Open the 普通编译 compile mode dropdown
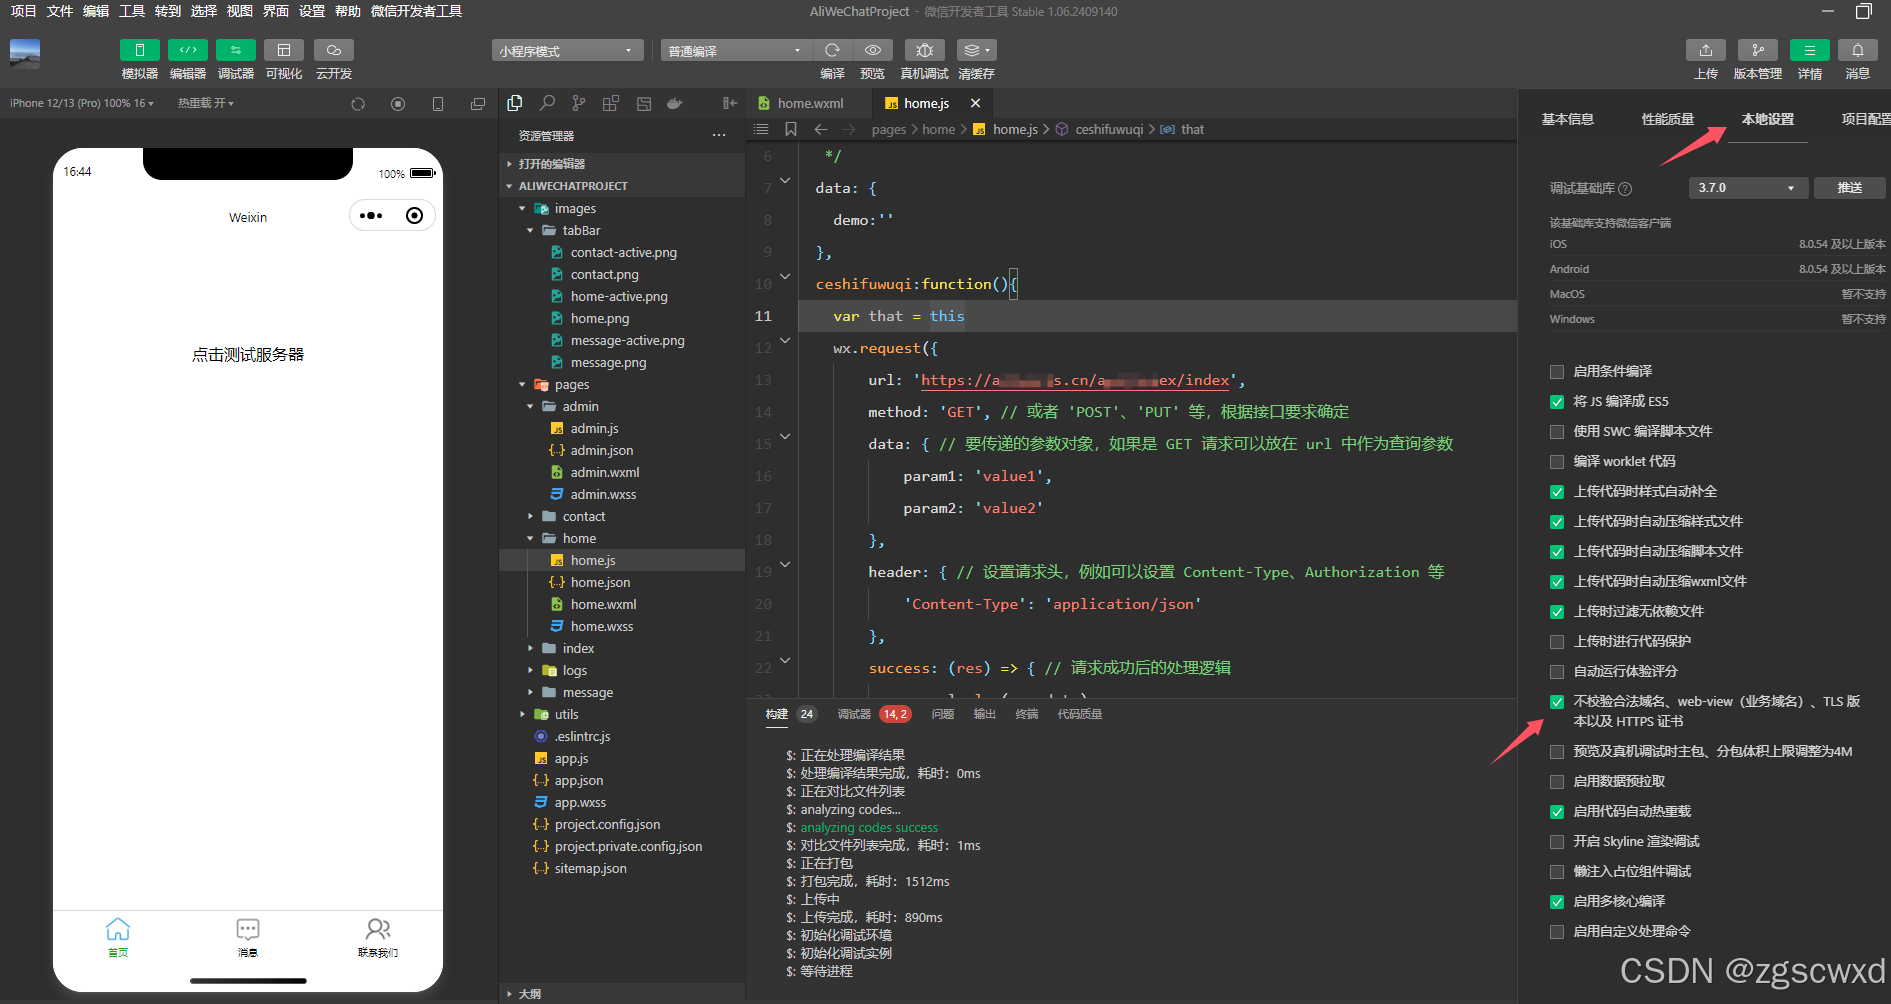 tap(736, 51)
